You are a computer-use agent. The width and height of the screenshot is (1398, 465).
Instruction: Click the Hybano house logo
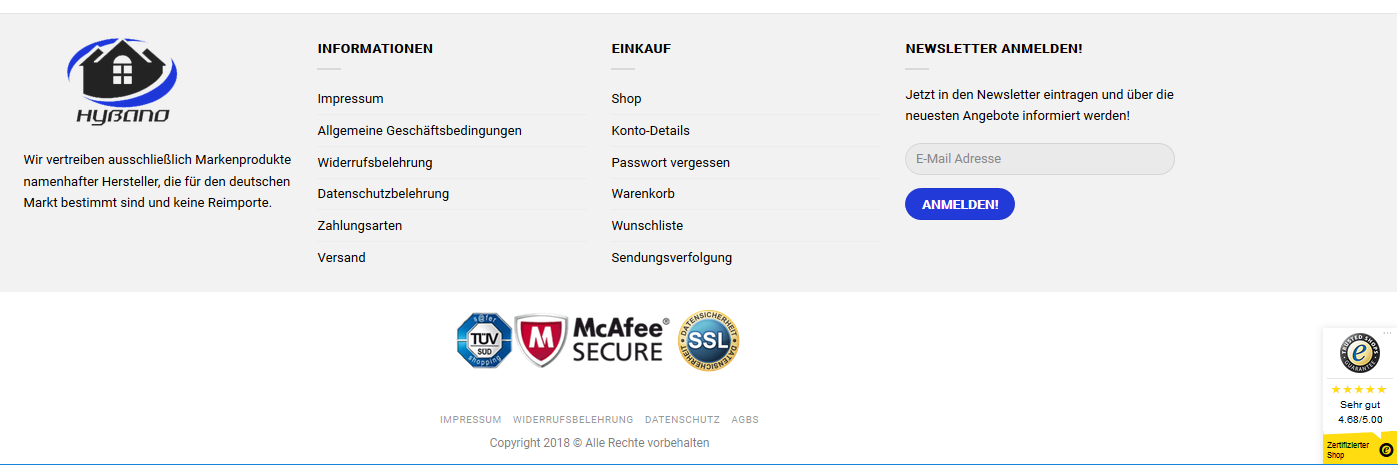(x=123, y=81)
